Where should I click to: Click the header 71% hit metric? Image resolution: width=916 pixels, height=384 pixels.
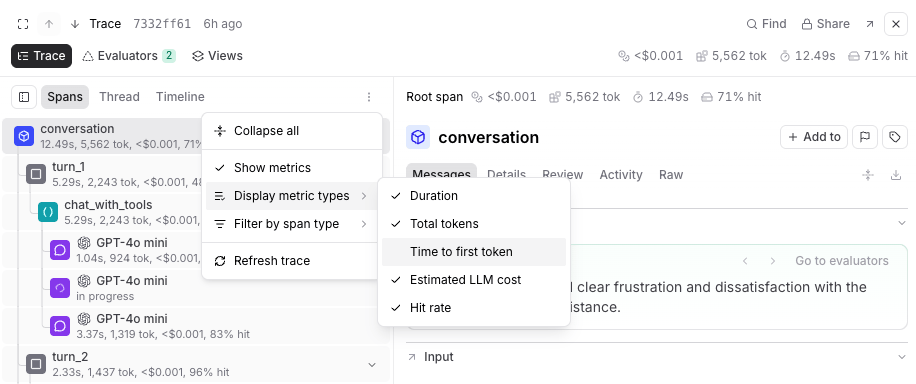[877, 56]
